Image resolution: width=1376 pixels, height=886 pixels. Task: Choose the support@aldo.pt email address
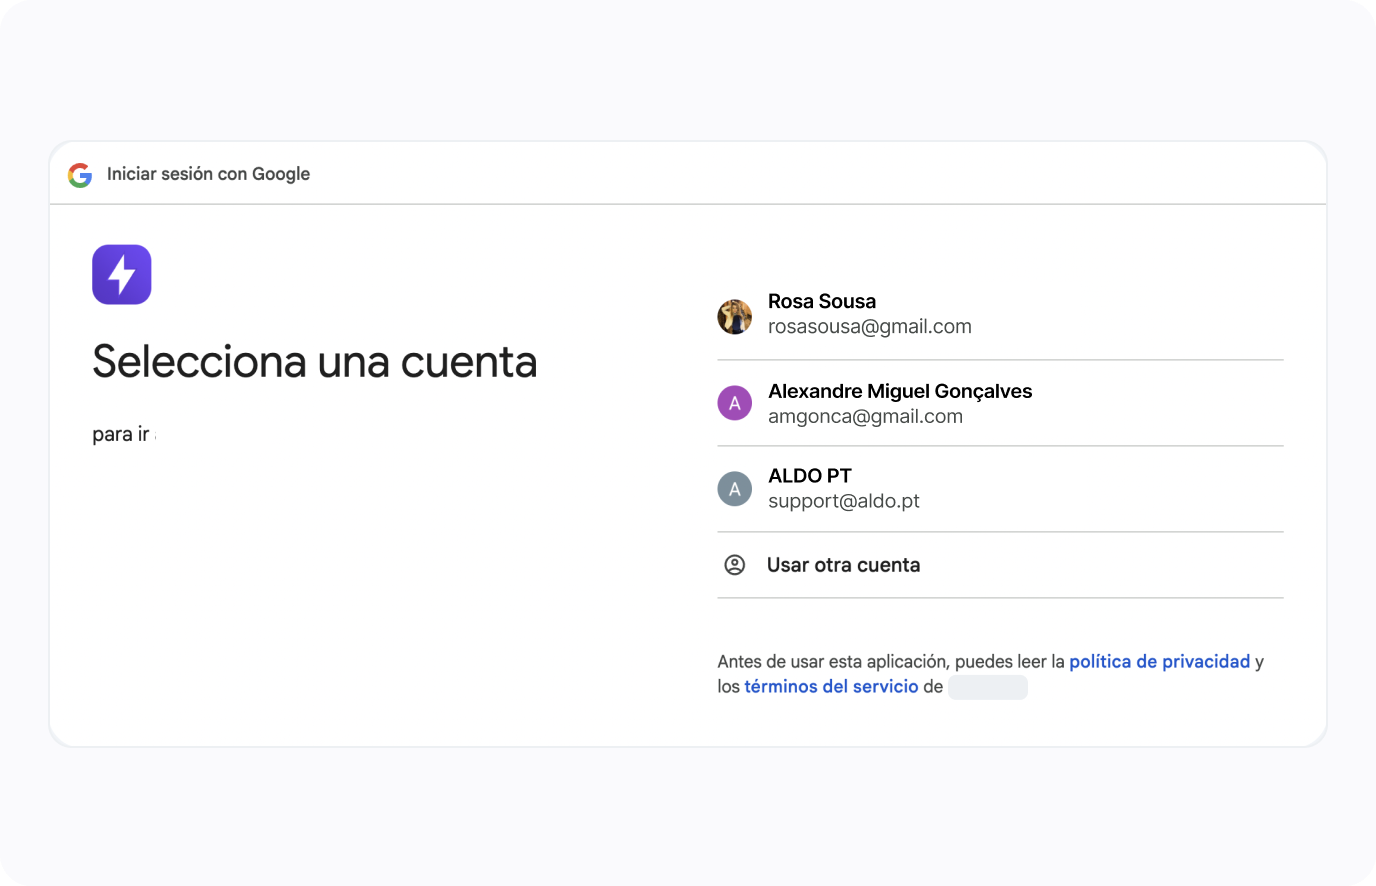pos(843,501)
